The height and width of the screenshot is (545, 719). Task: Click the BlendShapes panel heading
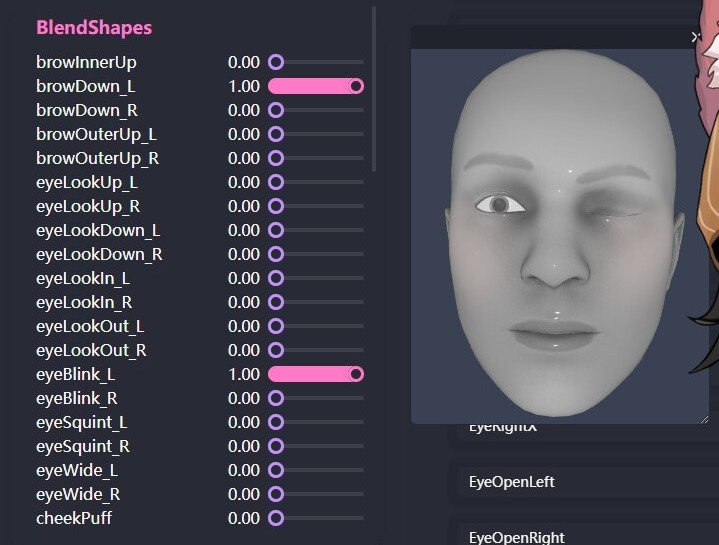click(94, 28)
